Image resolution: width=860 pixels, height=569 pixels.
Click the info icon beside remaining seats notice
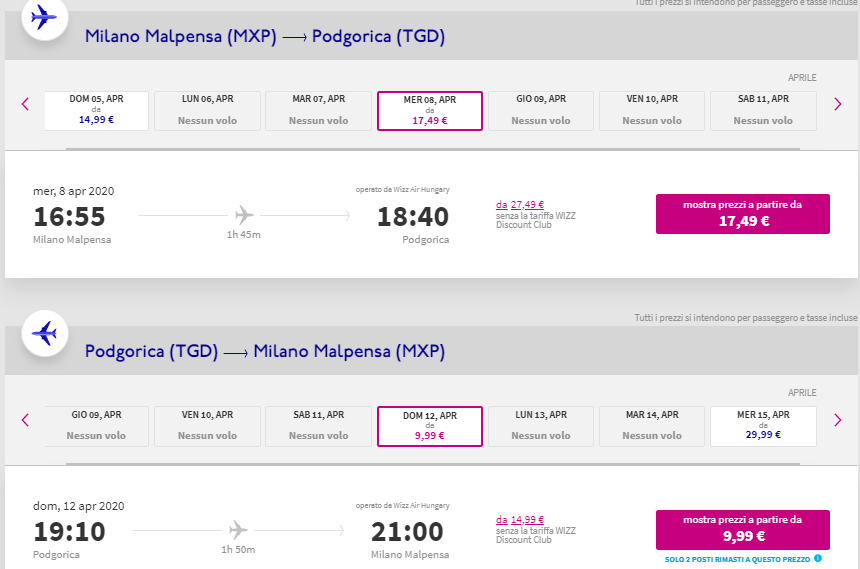click(818, 558)
